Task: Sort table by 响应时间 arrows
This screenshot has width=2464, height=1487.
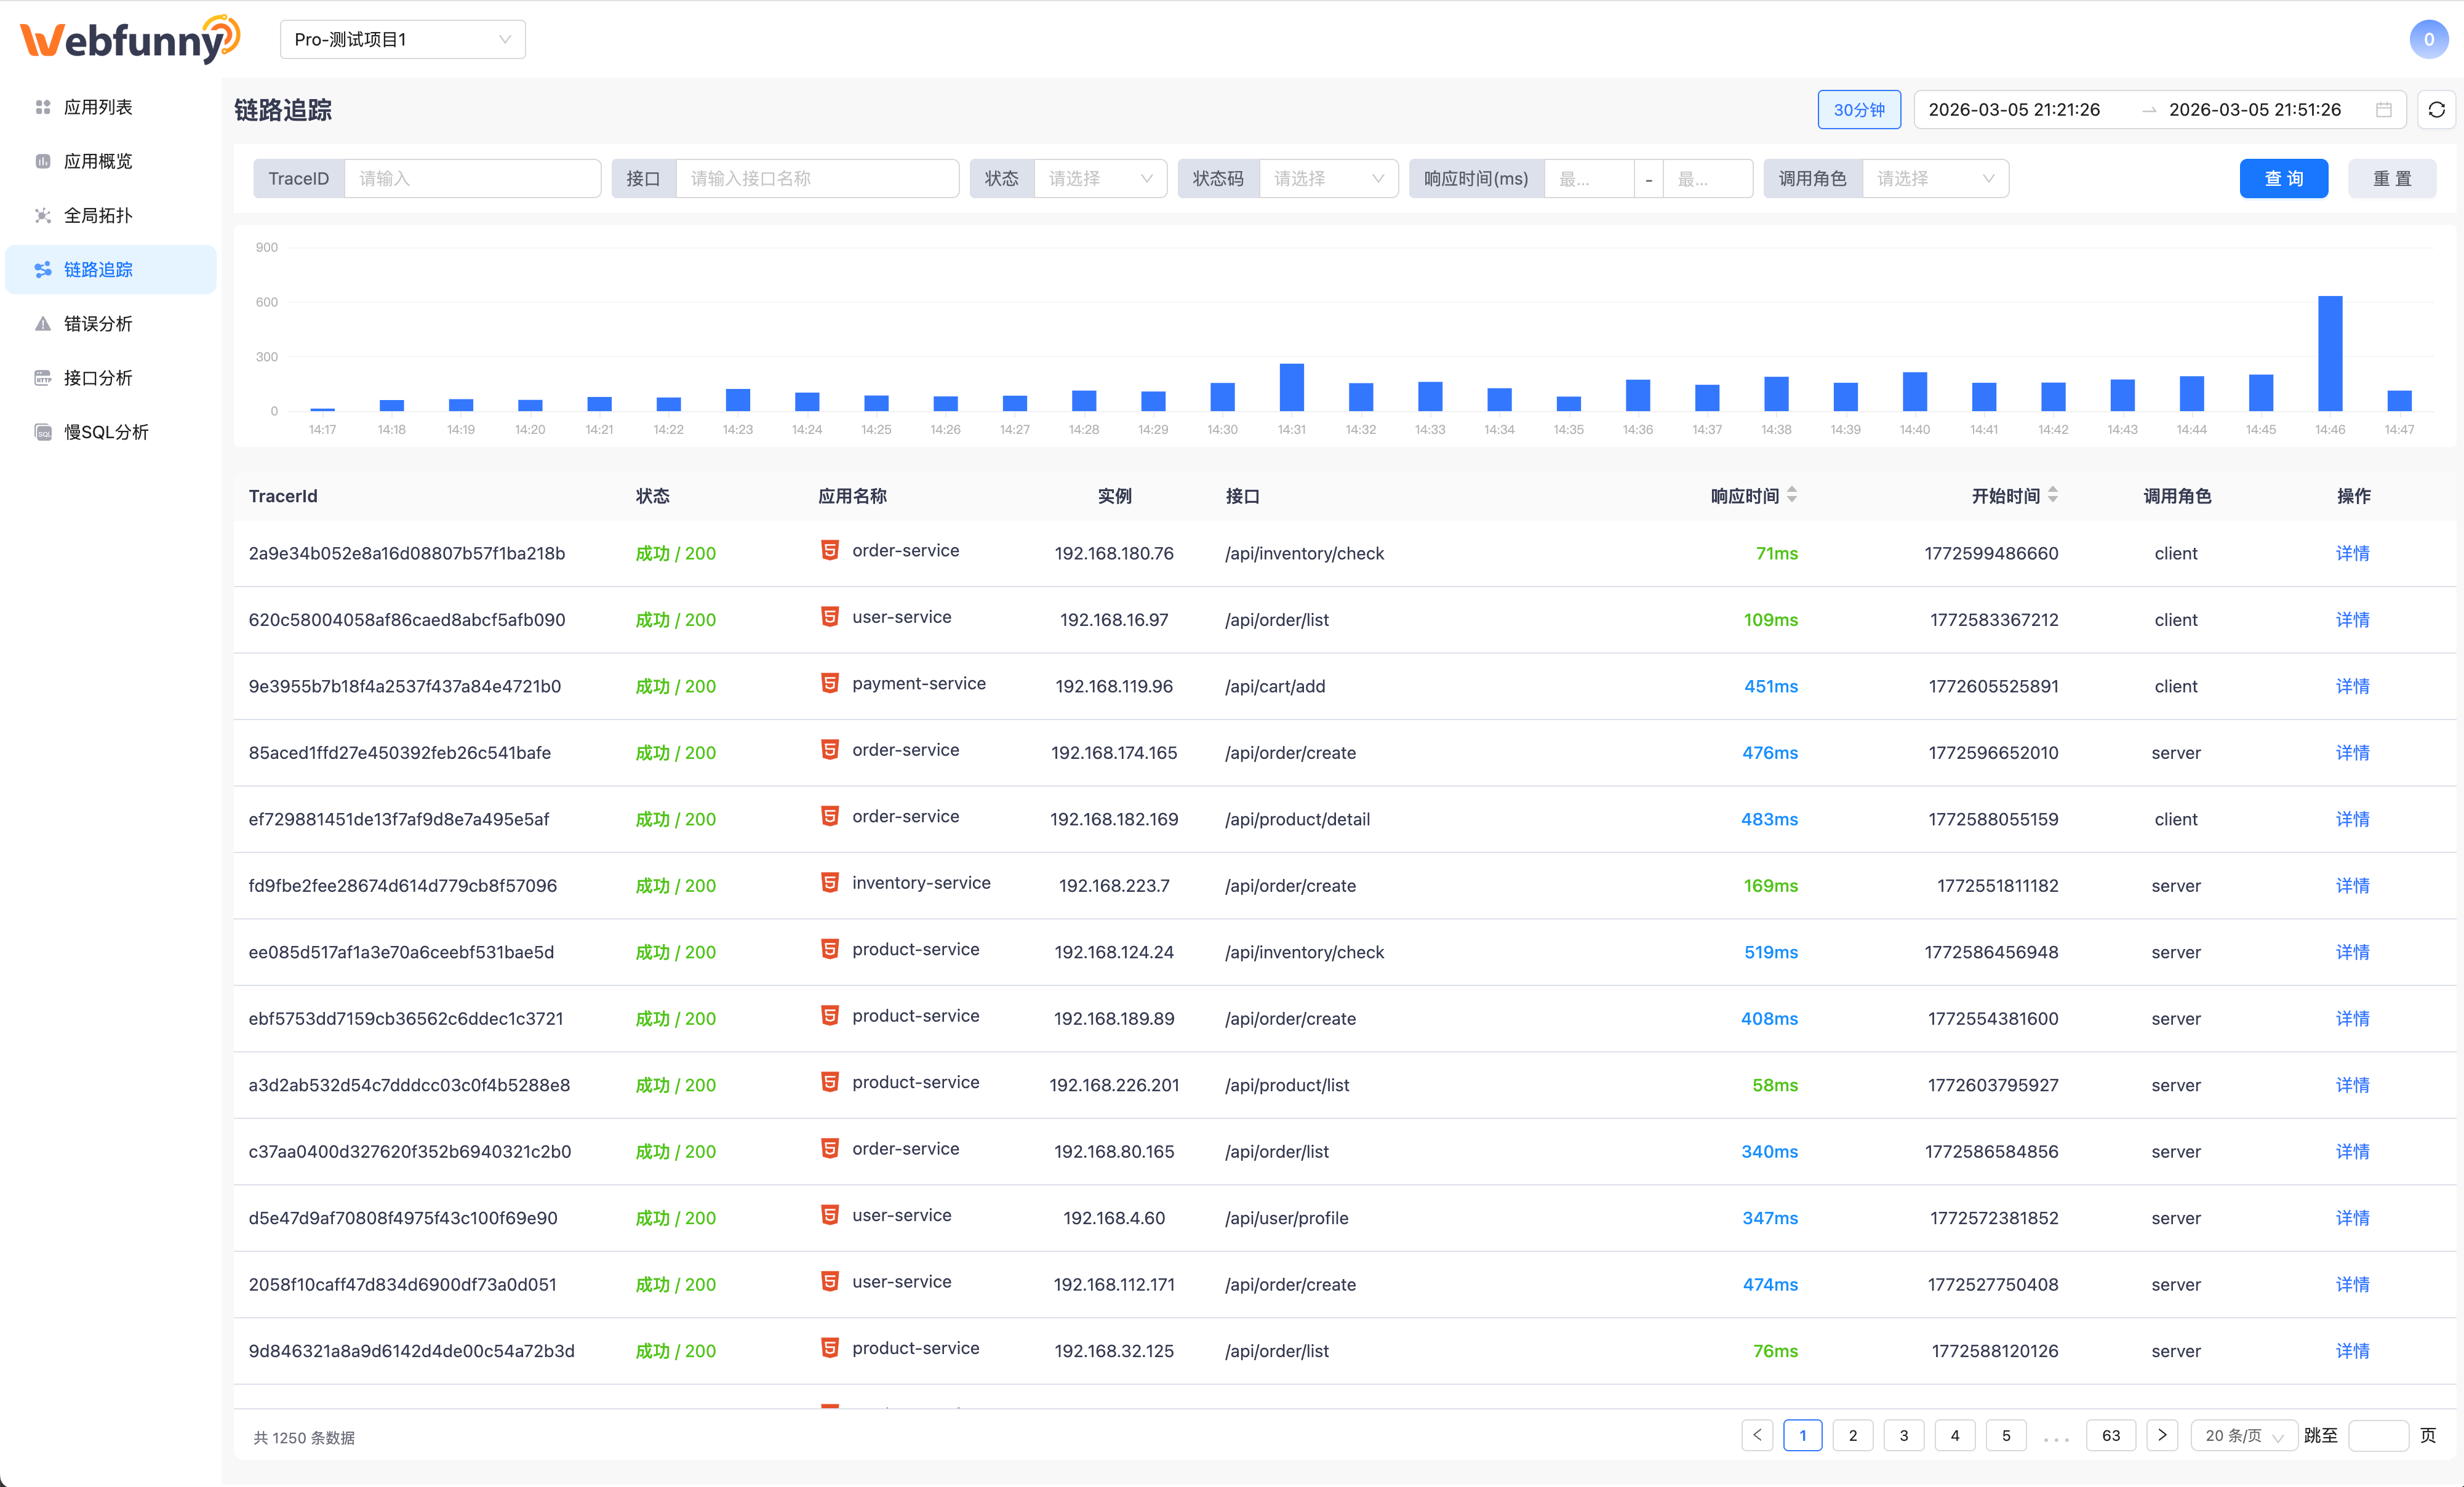Action: coord(1792,495)
